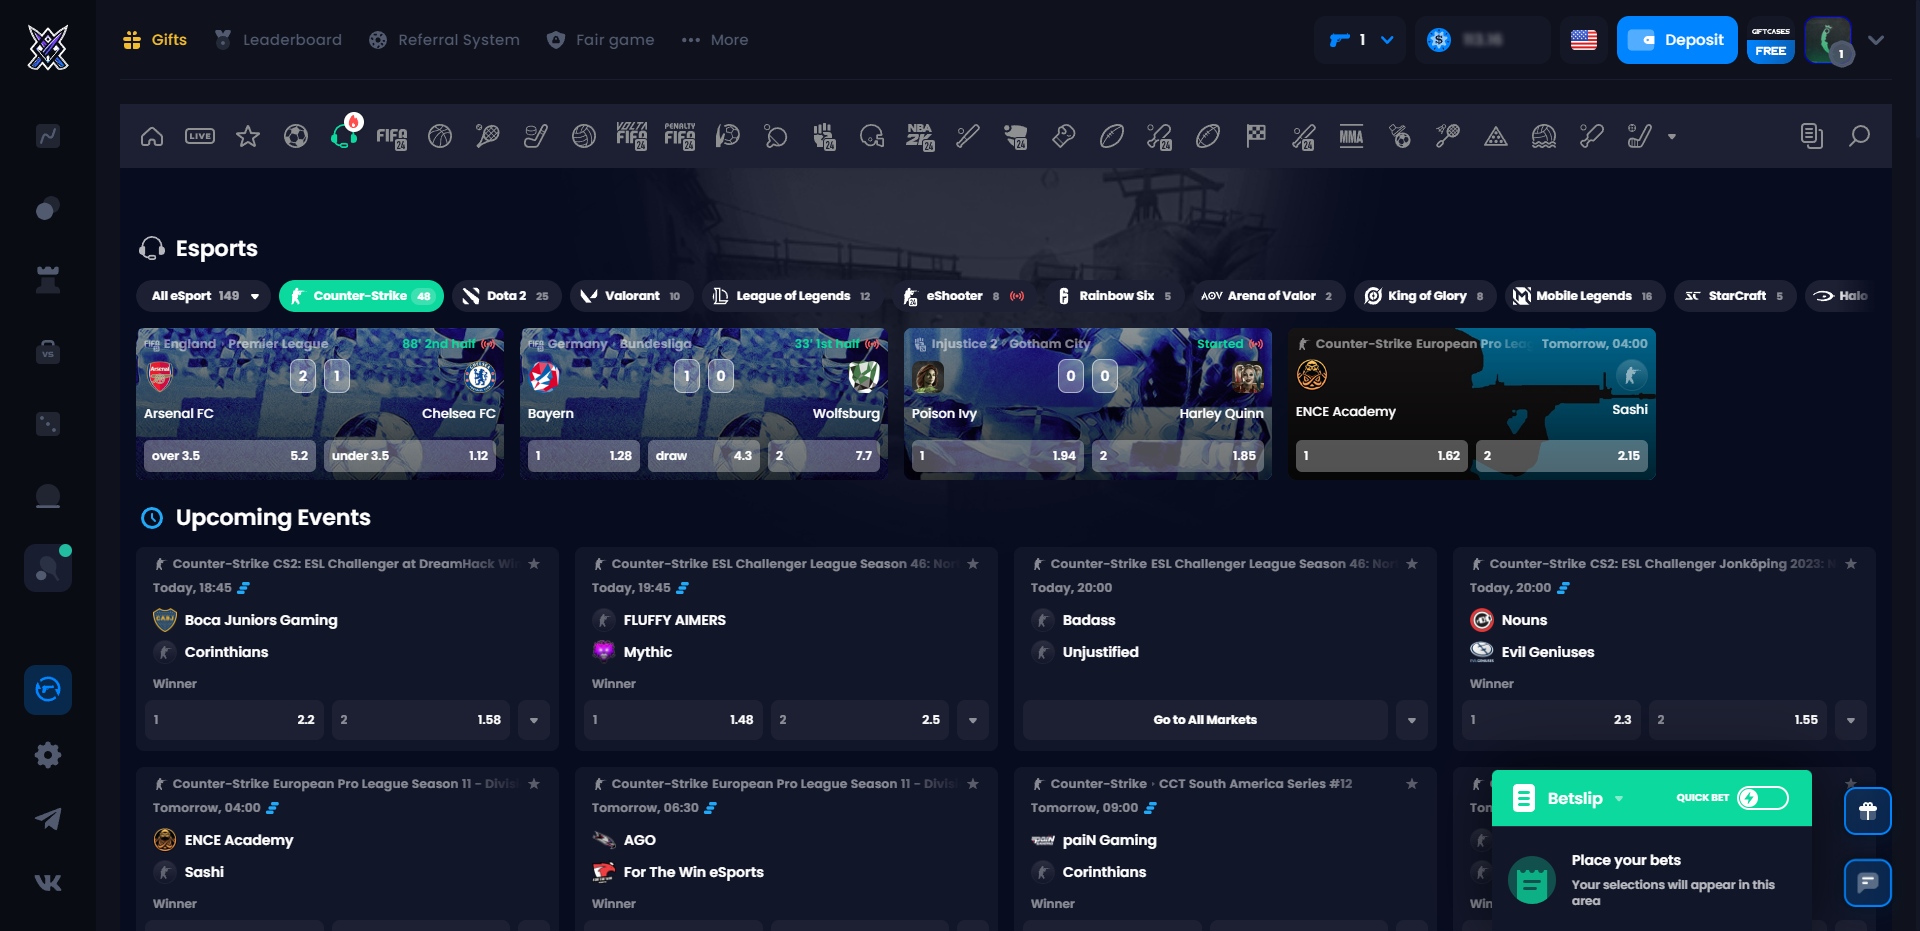Select the Volta FIFA 24 icon
1920x931 pixels.
click(632, 136)
